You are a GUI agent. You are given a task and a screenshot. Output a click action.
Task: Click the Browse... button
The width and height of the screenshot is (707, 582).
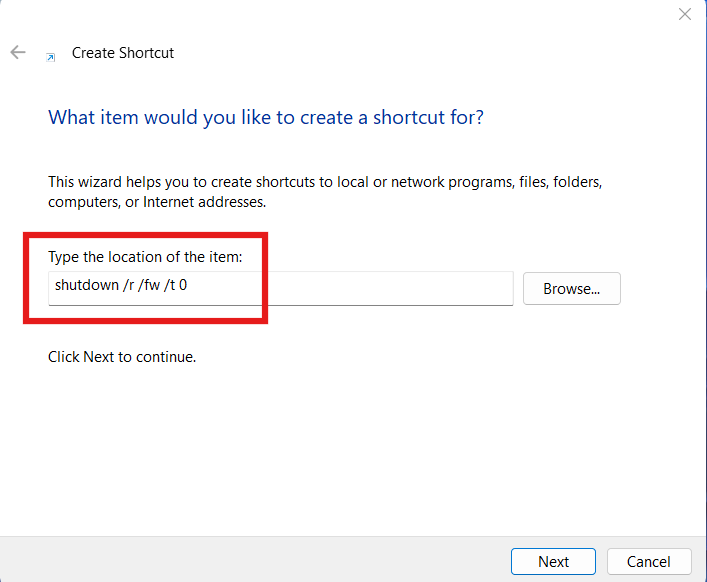click(571, 289)
